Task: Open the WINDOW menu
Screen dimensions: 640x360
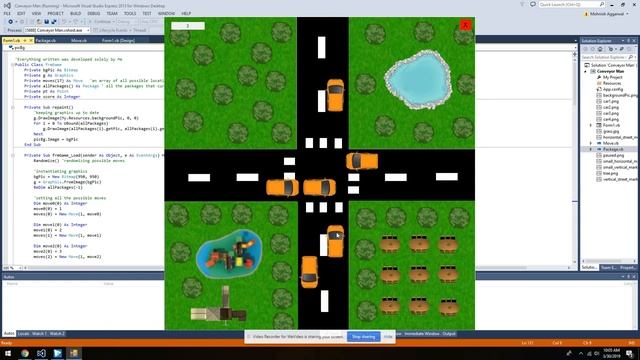Action: tap(166, 13)
